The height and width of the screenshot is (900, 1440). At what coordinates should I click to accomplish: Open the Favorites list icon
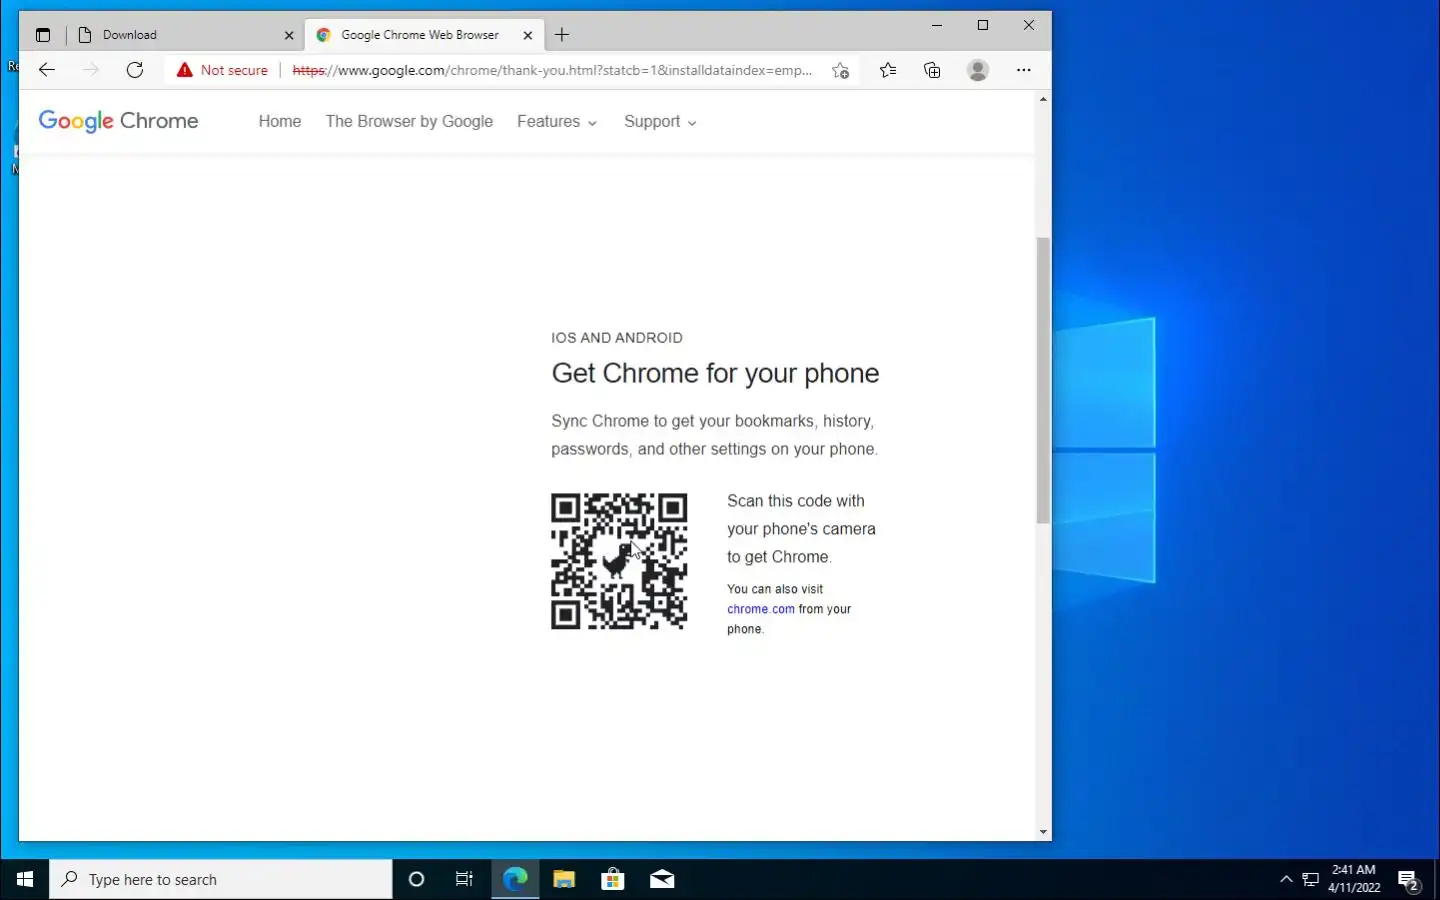pyautogui.click(x=888, y=70)
